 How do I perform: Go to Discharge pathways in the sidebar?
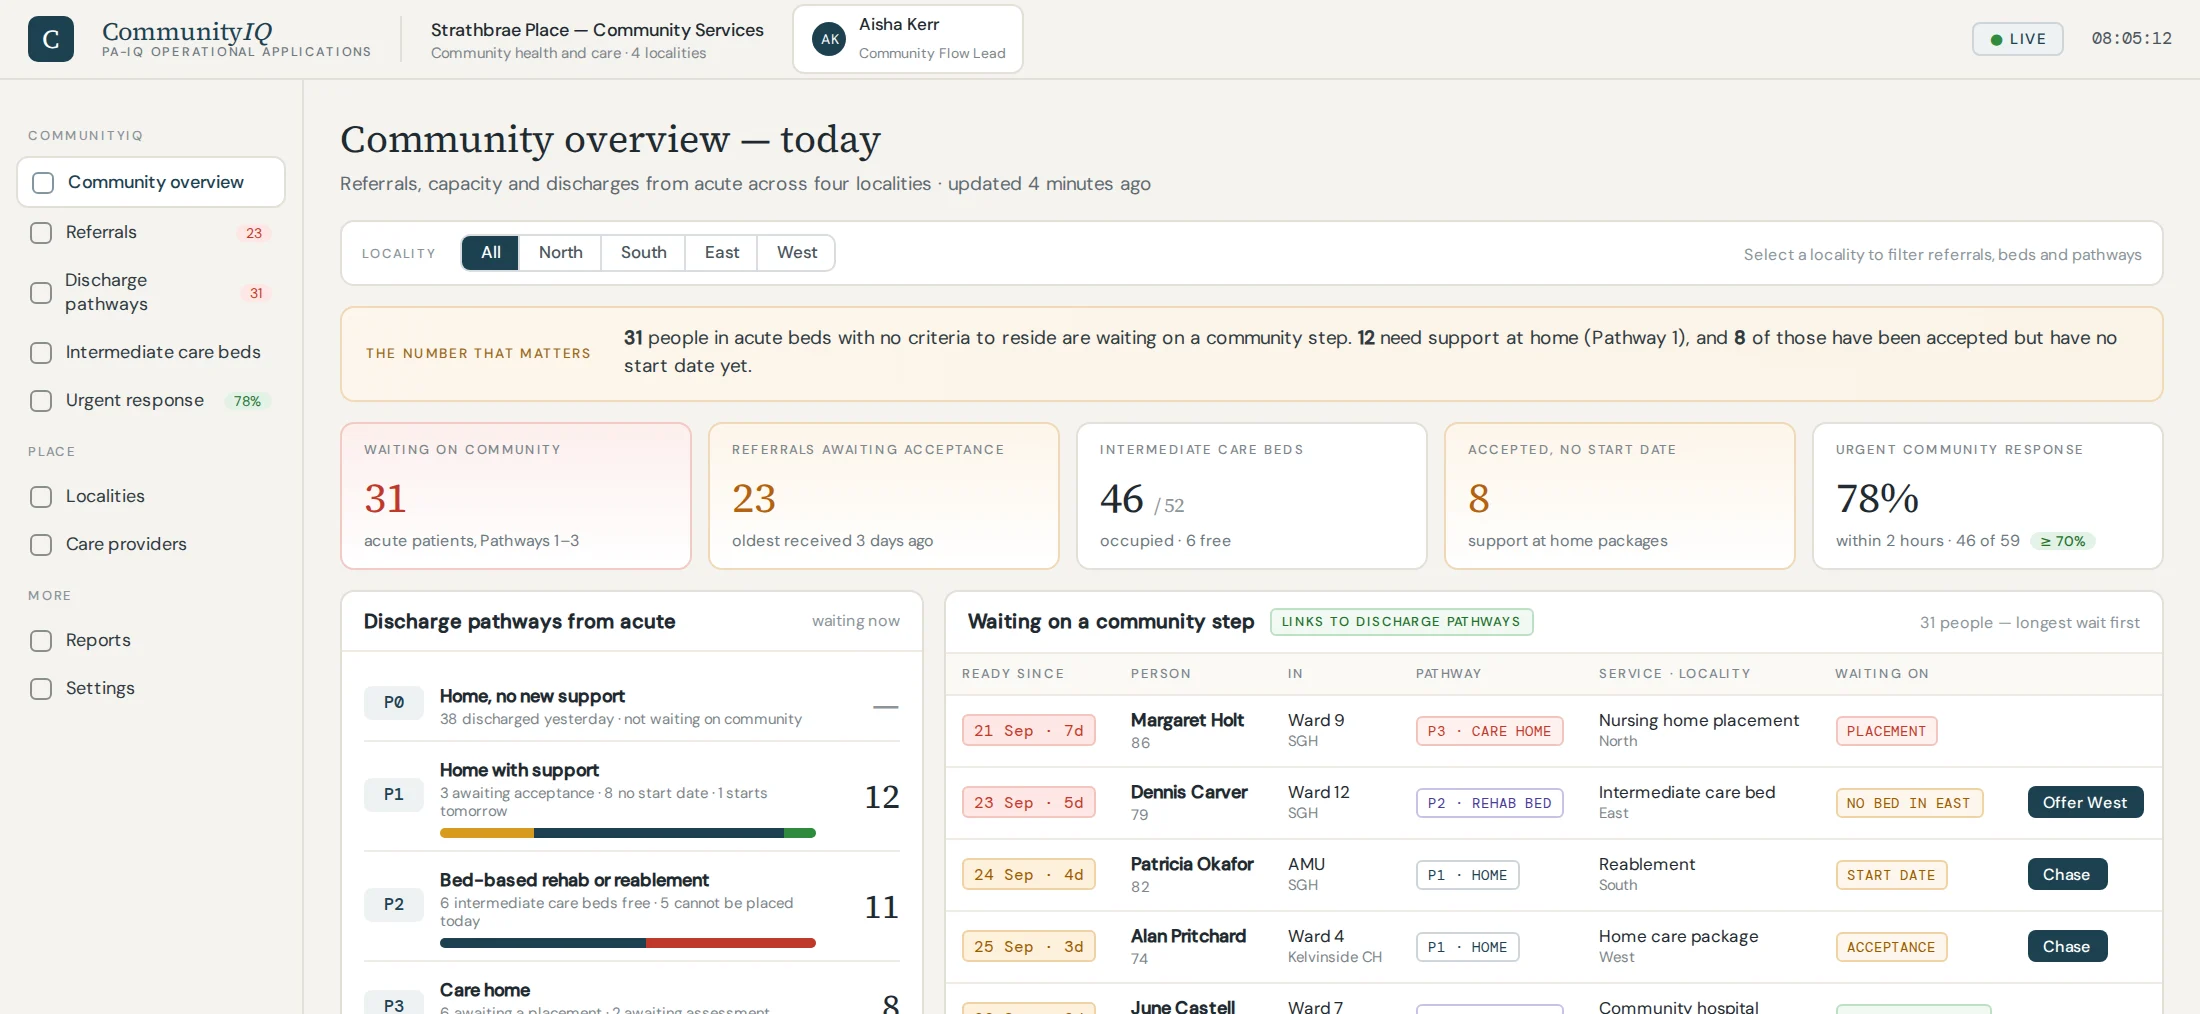[151, 293]
